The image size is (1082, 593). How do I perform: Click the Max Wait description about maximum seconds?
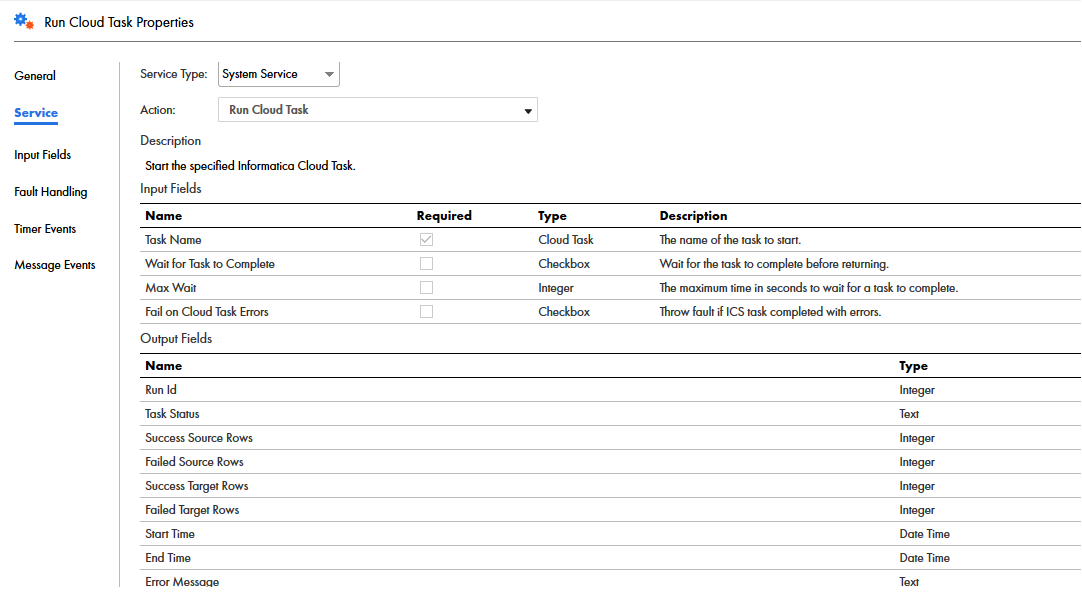click(x=809, y=288)
